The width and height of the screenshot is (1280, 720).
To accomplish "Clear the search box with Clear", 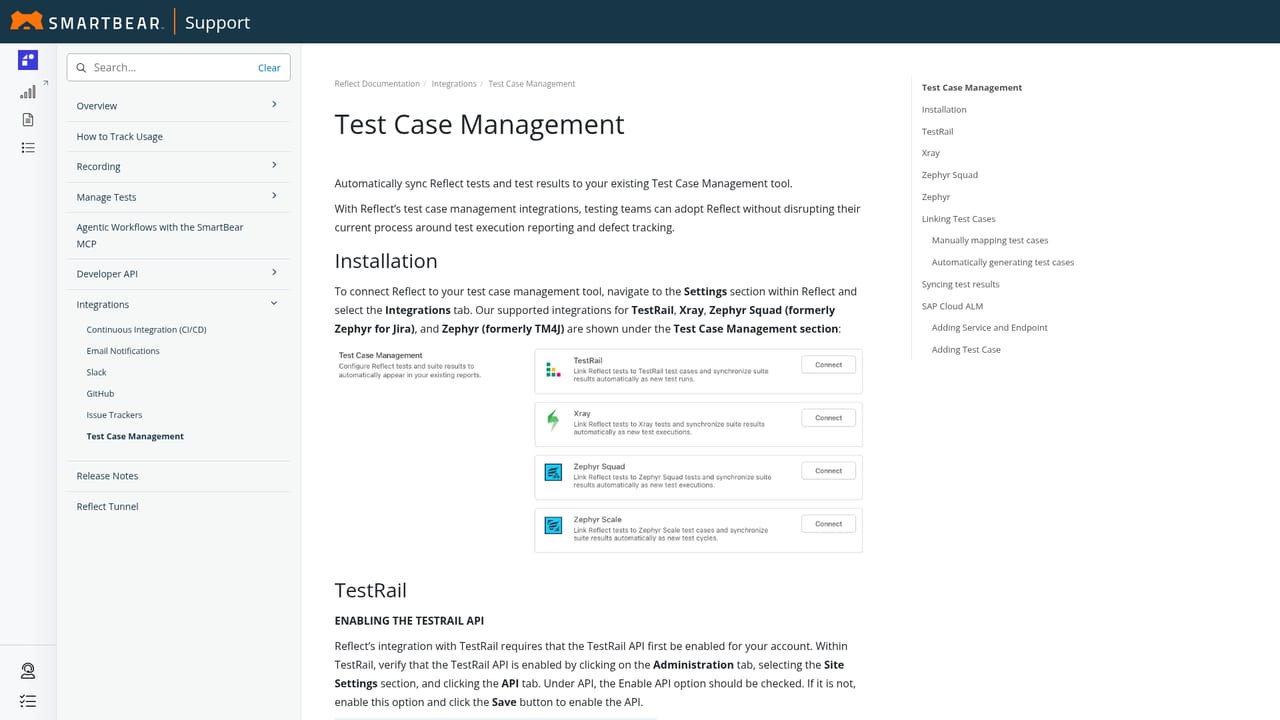I will coord(269,68).
